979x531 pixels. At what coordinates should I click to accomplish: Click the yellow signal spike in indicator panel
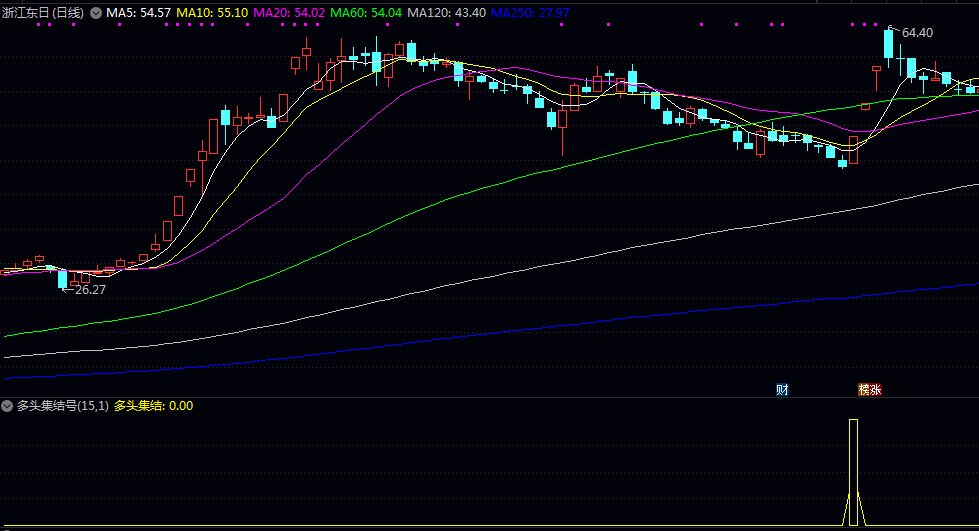click(x=854, y=472)
